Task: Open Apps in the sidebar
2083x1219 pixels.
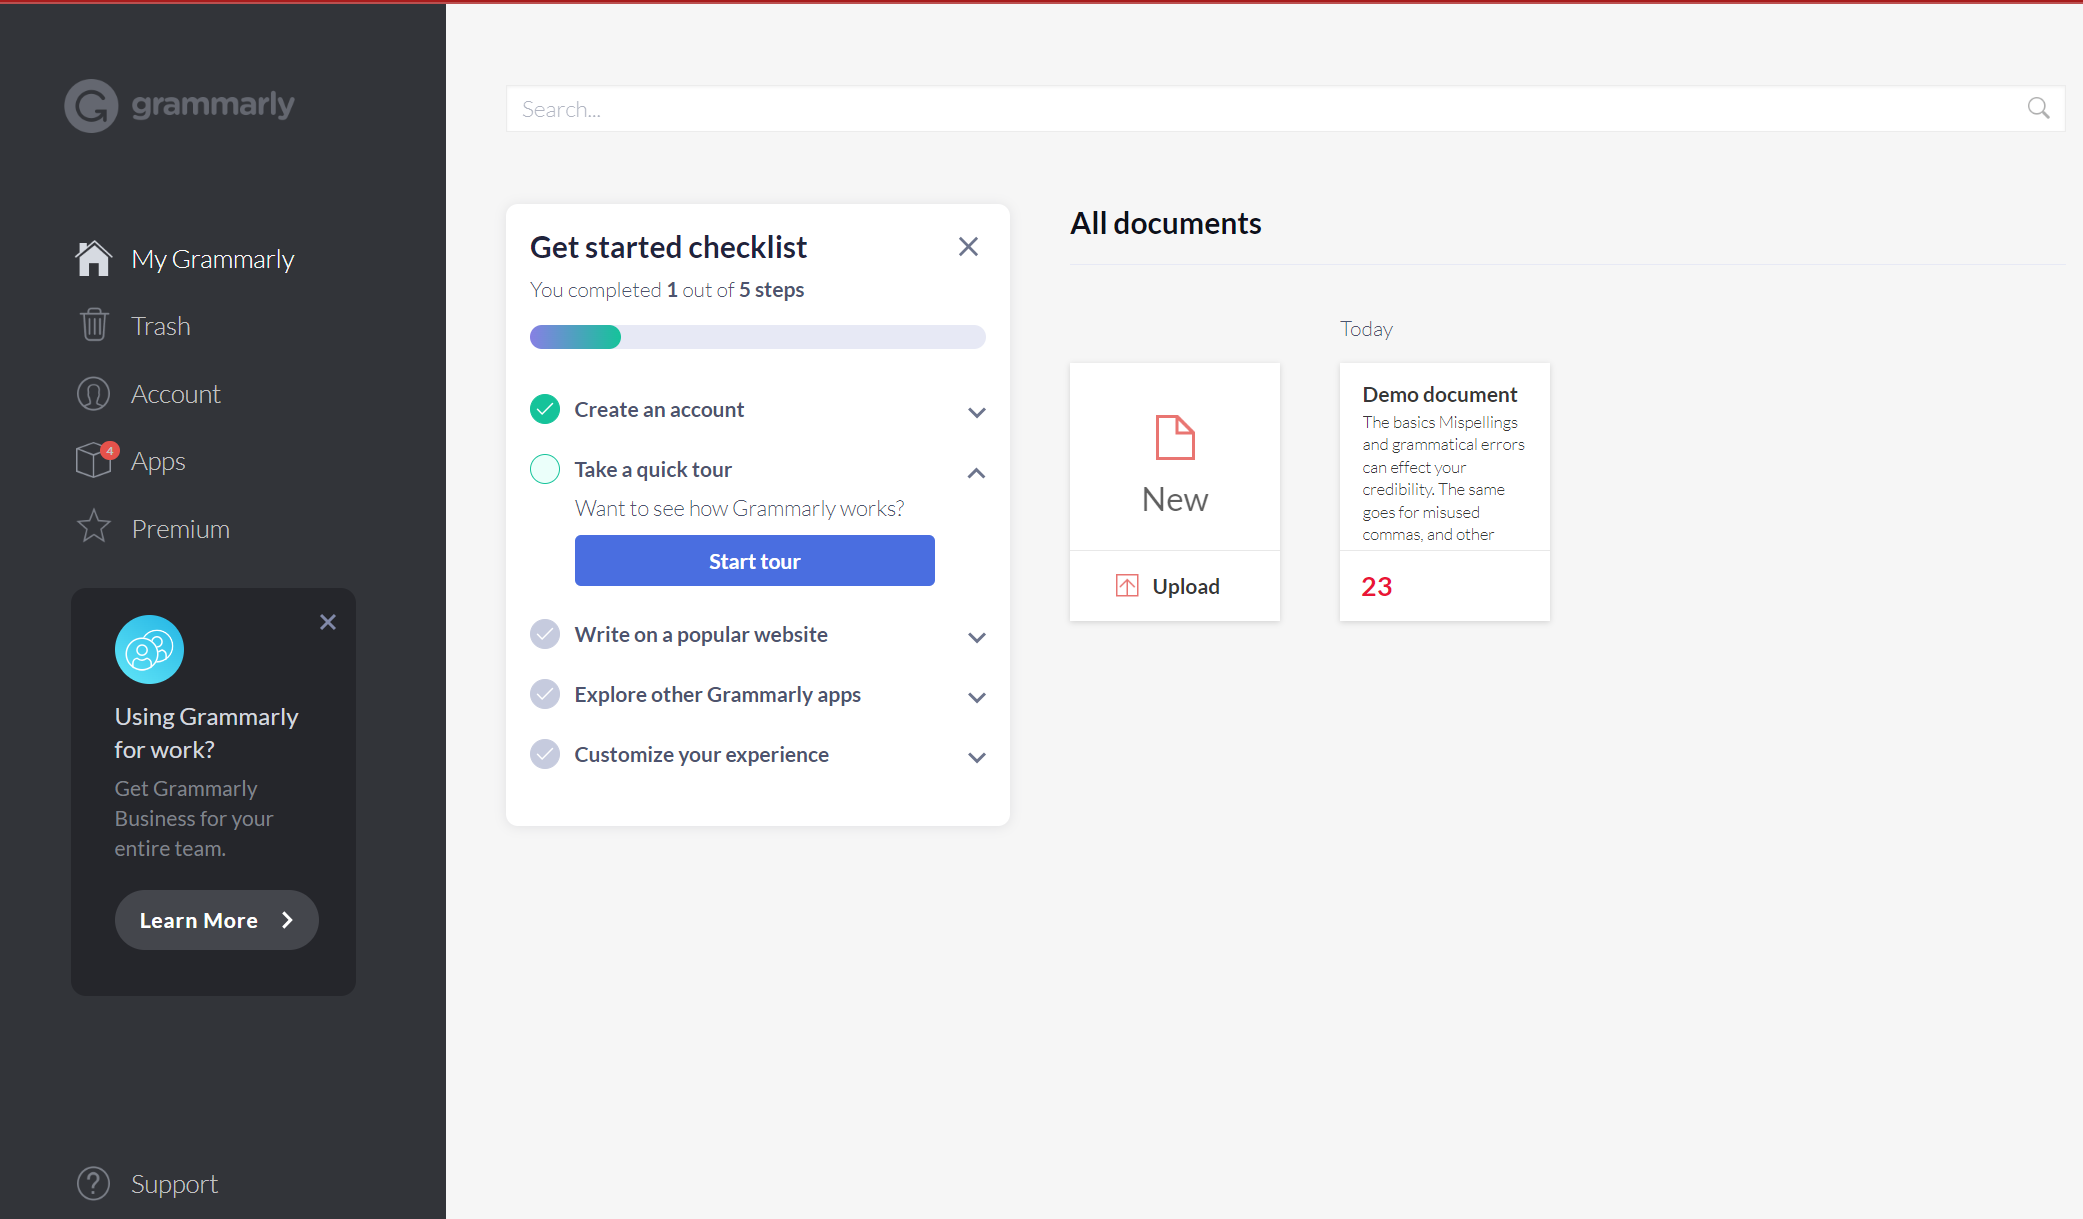Action: (x=158, y=462)
